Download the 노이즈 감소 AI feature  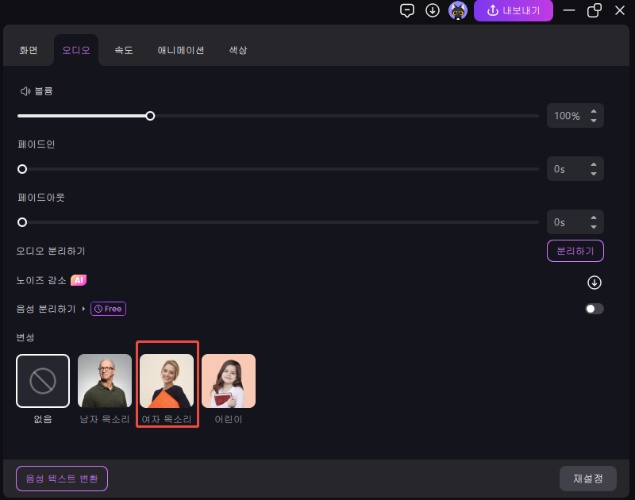pos(594,283)
